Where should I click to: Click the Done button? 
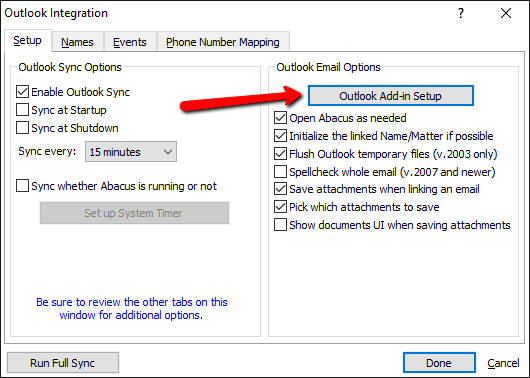coord(439,363)
